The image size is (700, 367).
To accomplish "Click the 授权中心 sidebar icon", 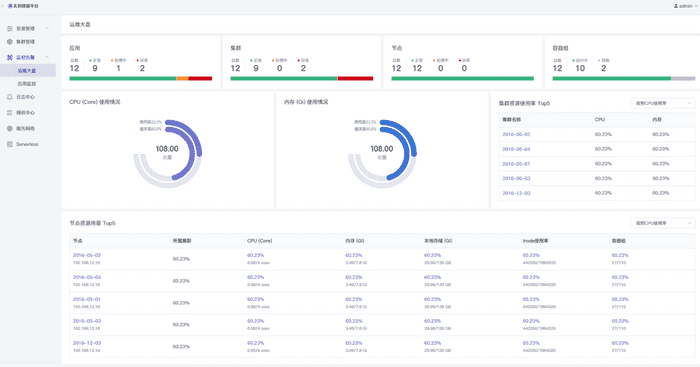I will click(10, 113).
